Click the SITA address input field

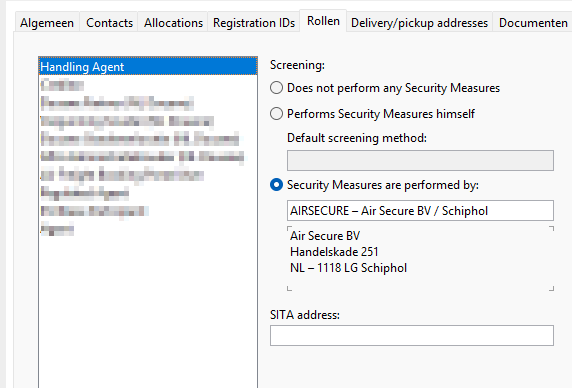[x=412, y=335]
